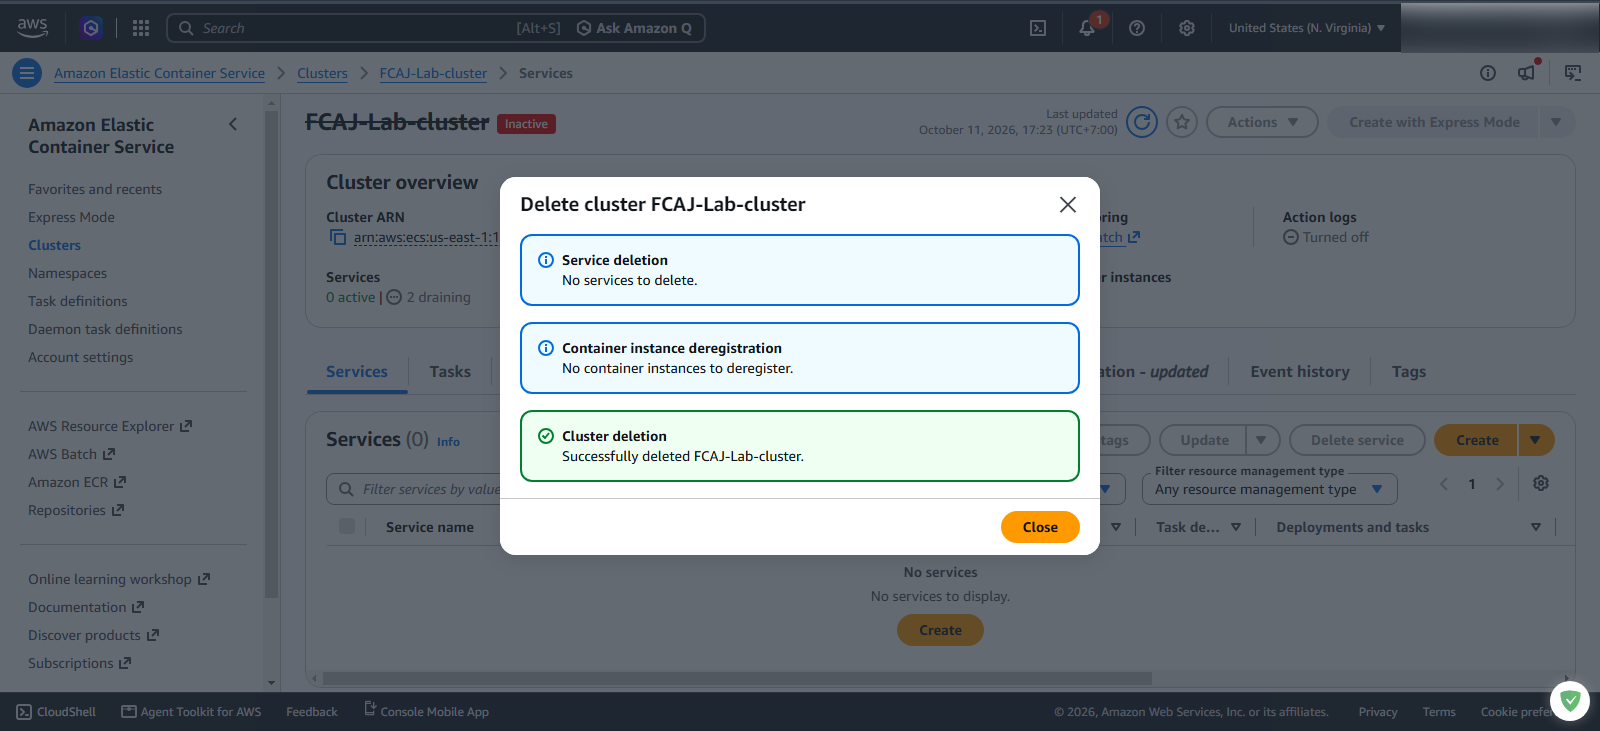
Task: Open the announcements megaphone icon
Action: pyautogui.click(x=1527, y=72)
